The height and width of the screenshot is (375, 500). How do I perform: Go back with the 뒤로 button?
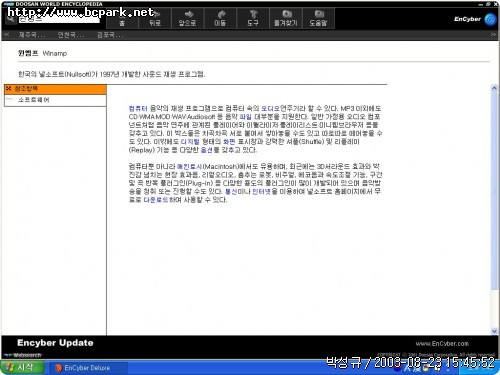[155, 19]
